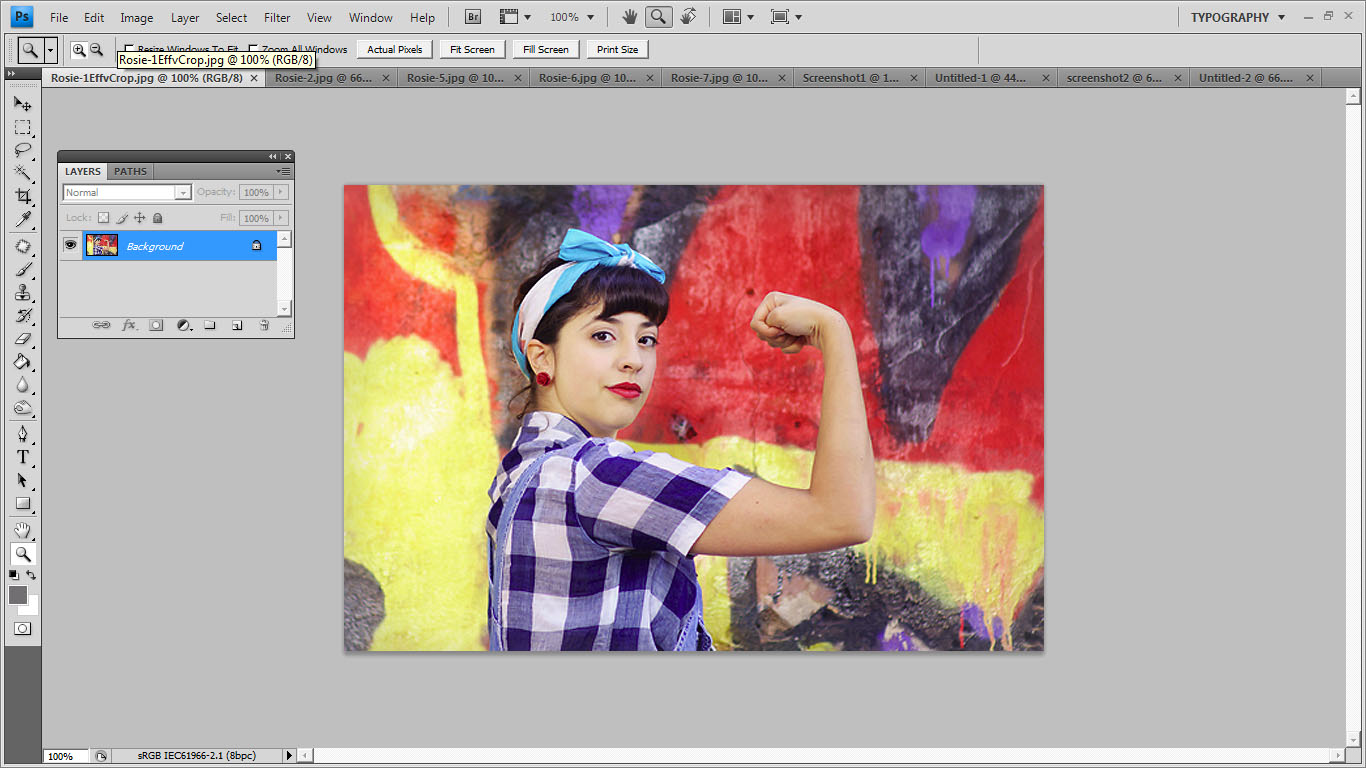Click the Fit Screen button

tap(472, 49)
